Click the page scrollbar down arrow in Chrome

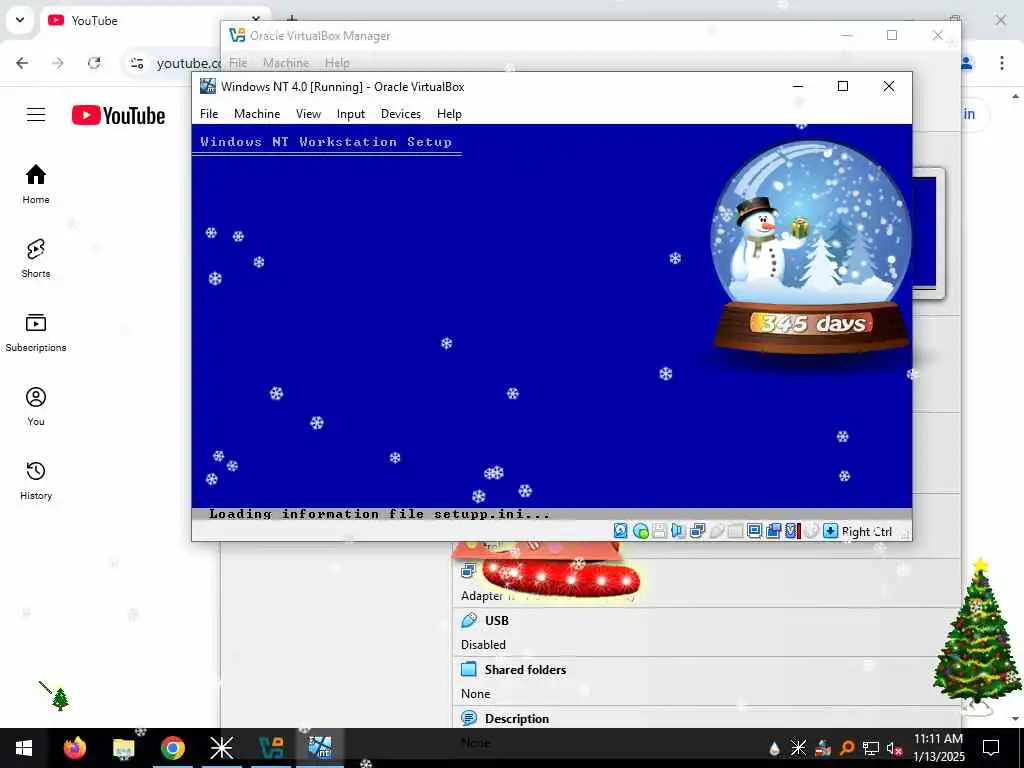pos(1016,719)
